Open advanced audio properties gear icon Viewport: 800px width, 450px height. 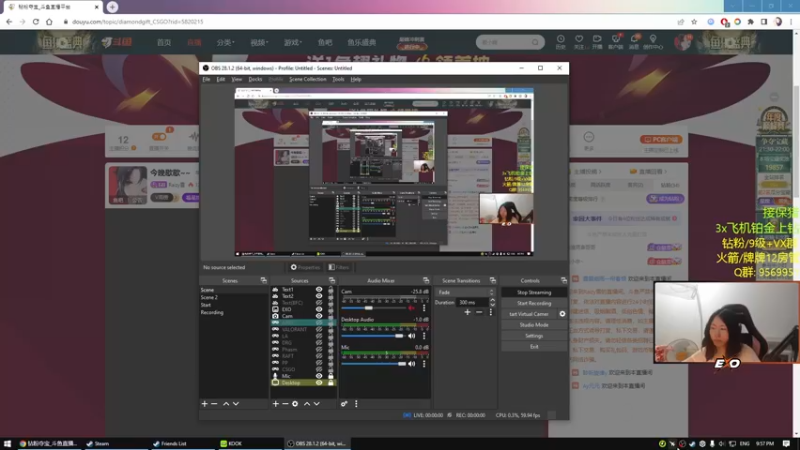point(344,404)
